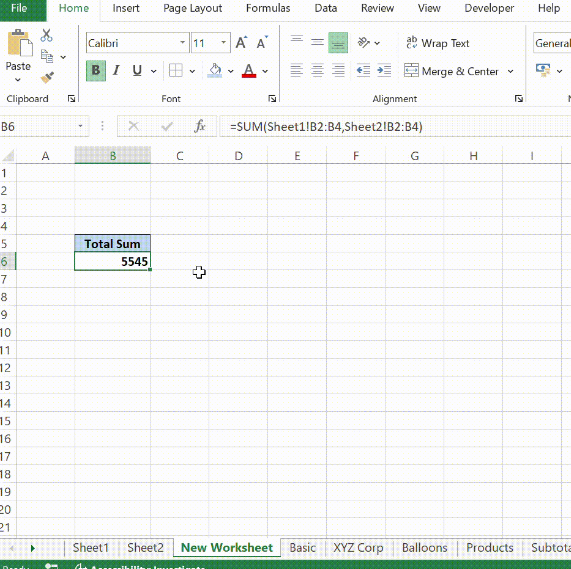Apply red font color
The image size is (571, 569).
[249, 71]
